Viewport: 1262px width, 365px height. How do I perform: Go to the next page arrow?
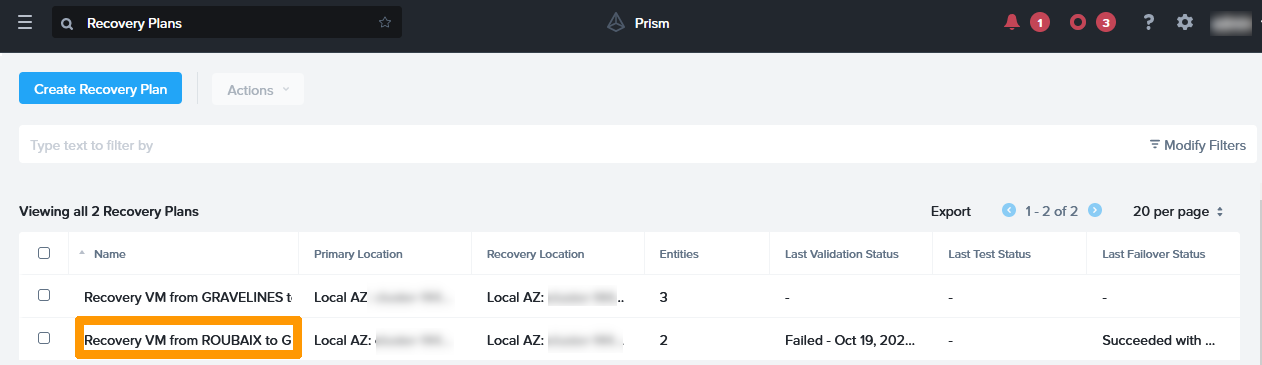tap(1095, 210)
